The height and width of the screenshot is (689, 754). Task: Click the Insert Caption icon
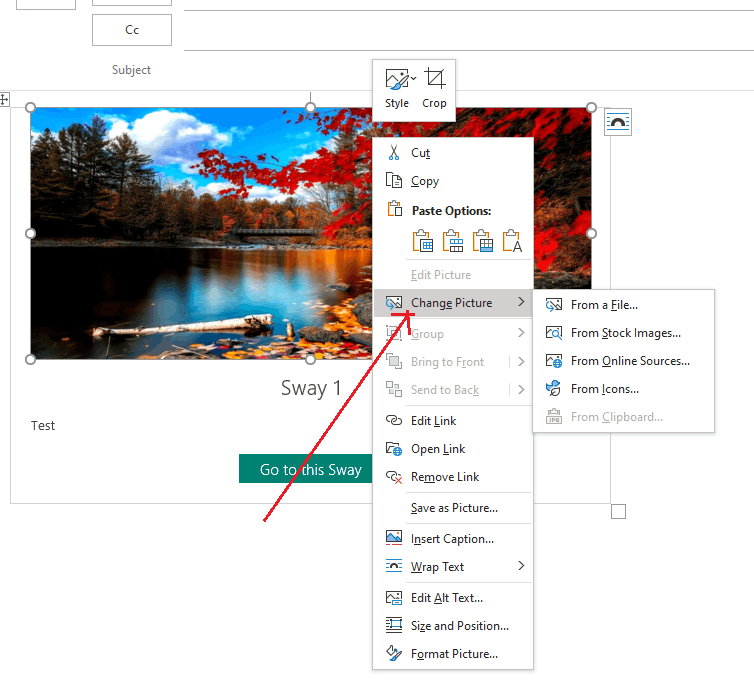pyautogui.click(x=394, y=538)
